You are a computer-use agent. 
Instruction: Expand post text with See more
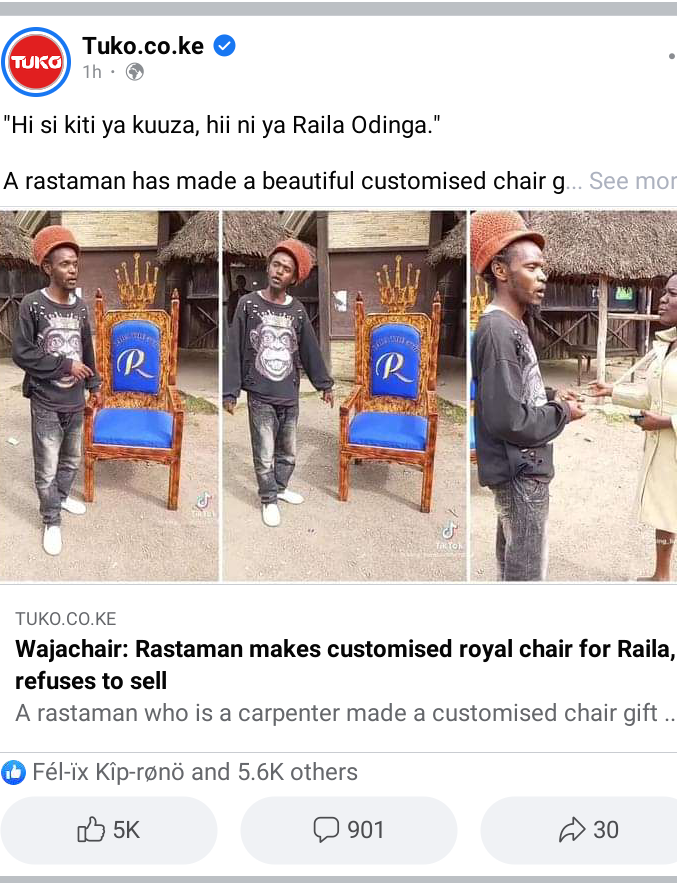pyautogui.click(x=633, y=181)
